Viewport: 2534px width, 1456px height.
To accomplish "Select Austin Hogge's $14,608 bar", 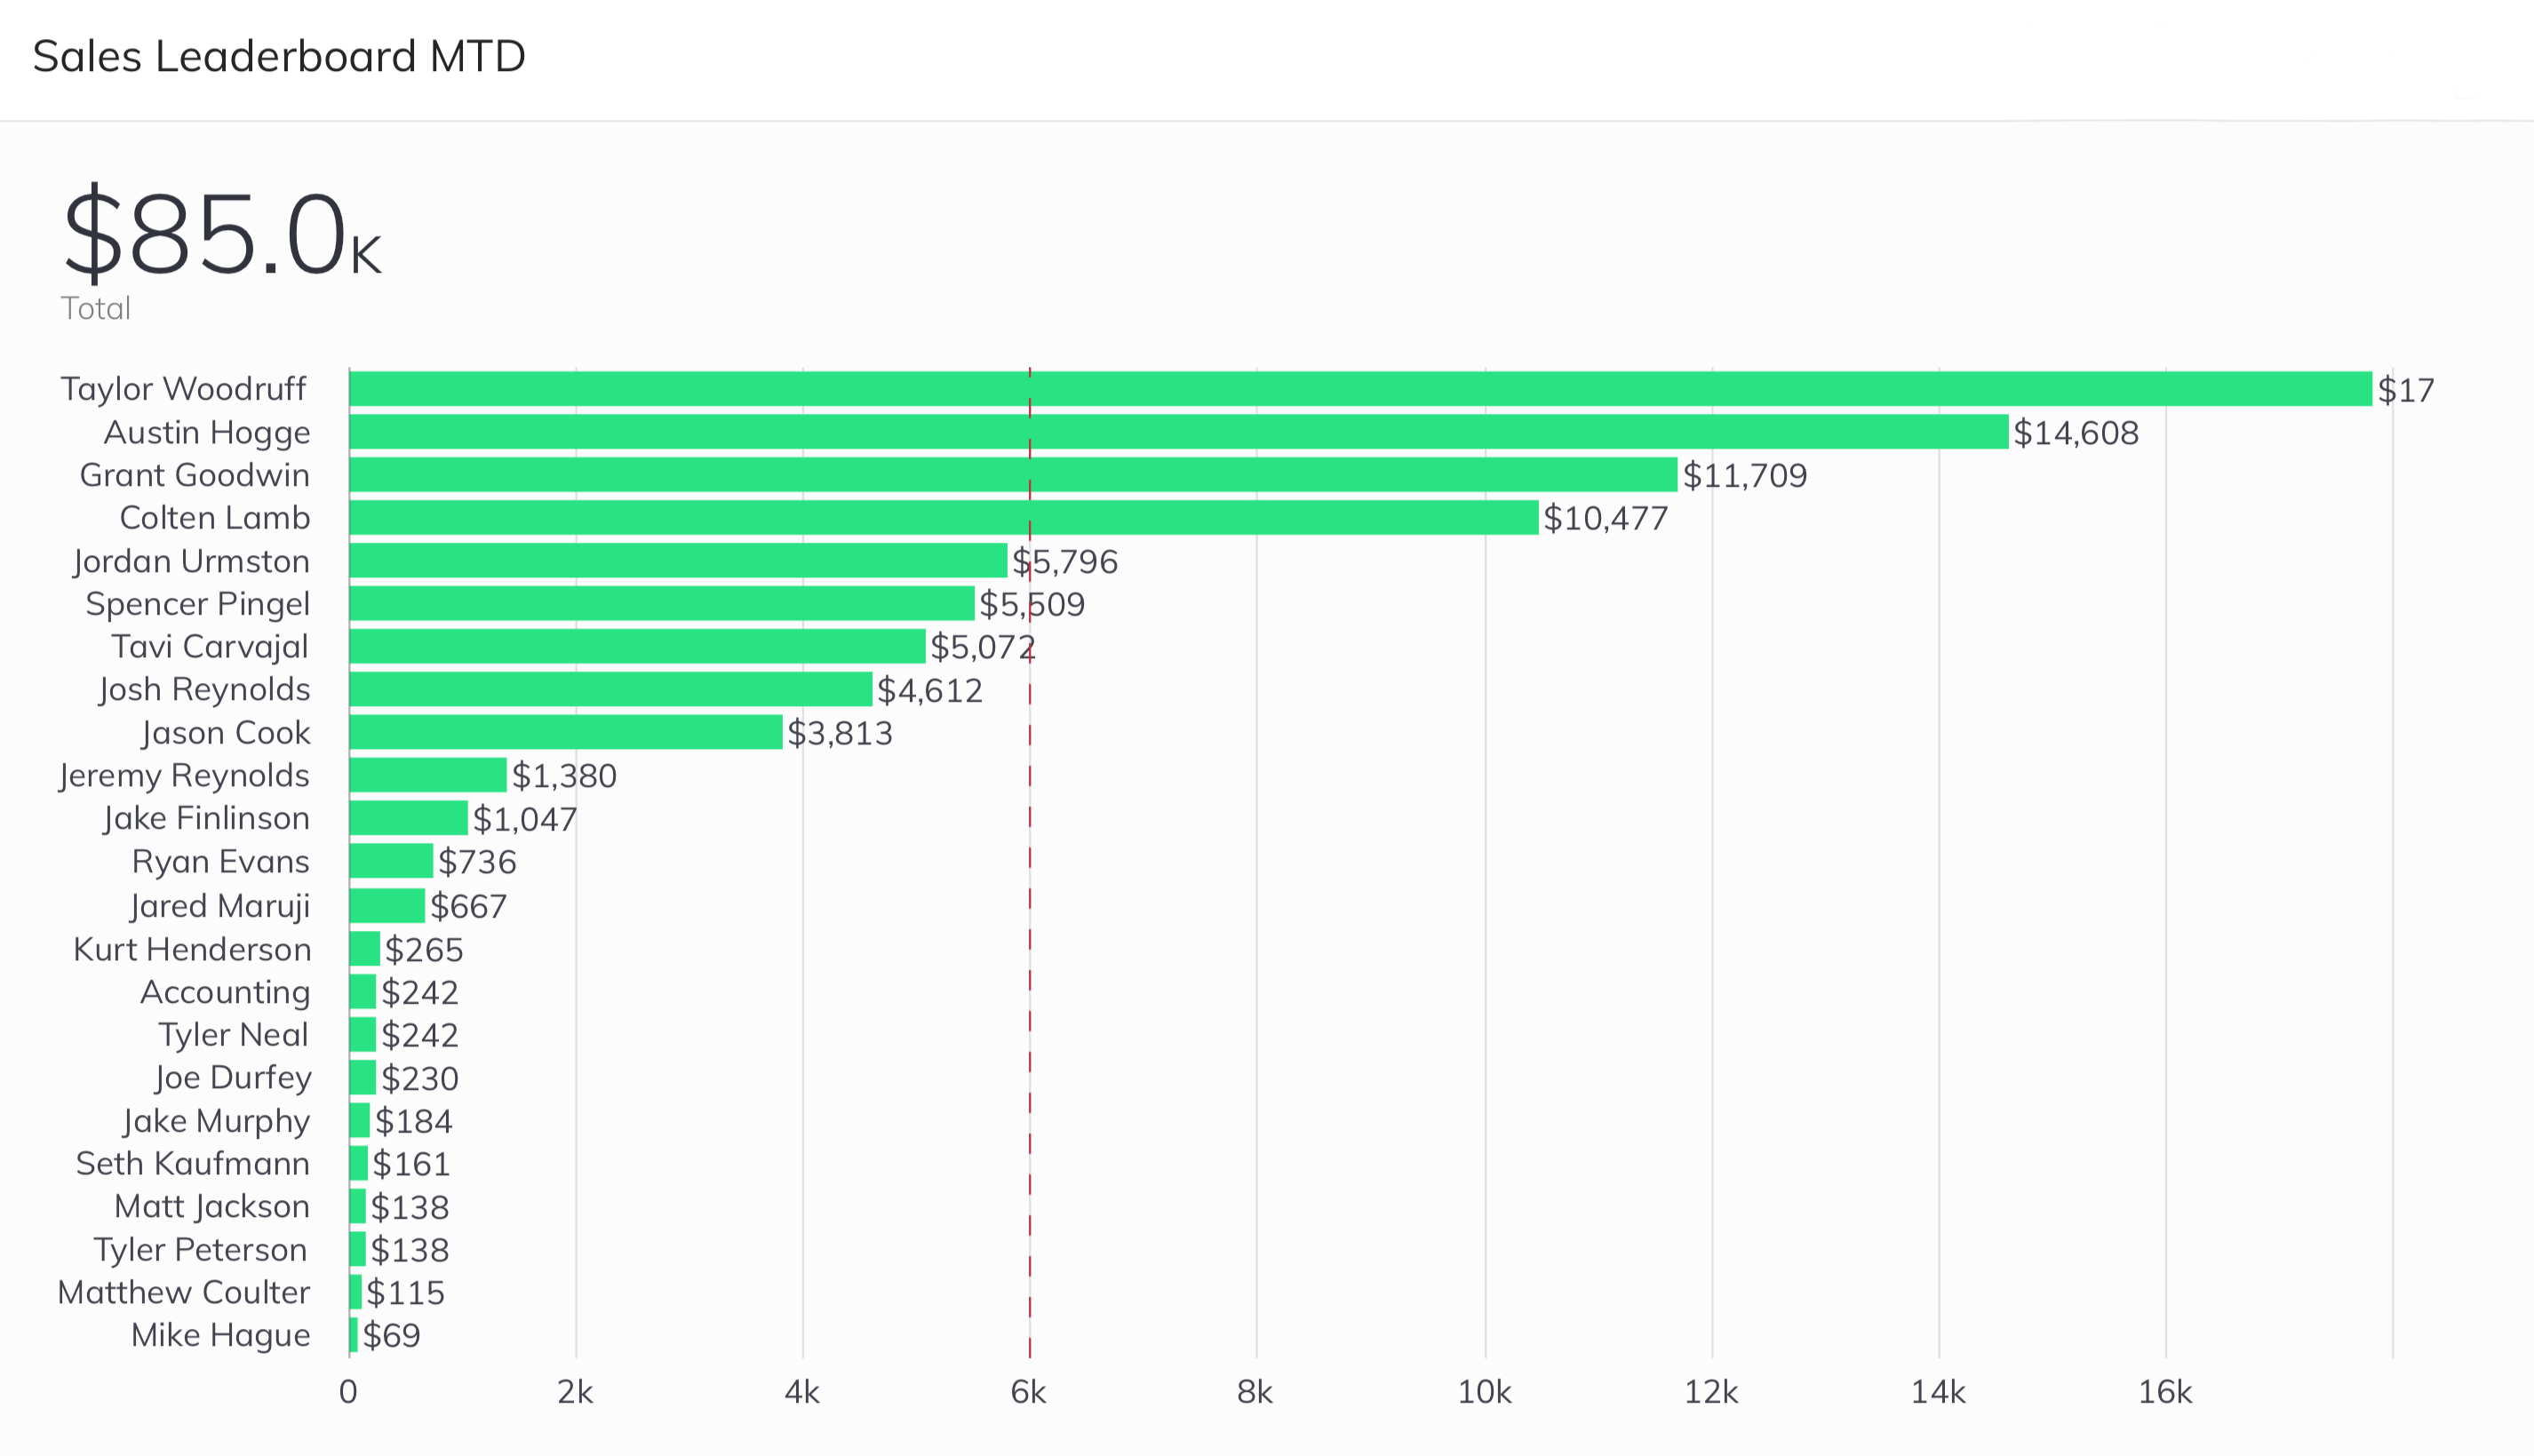I will point(1178,432).
